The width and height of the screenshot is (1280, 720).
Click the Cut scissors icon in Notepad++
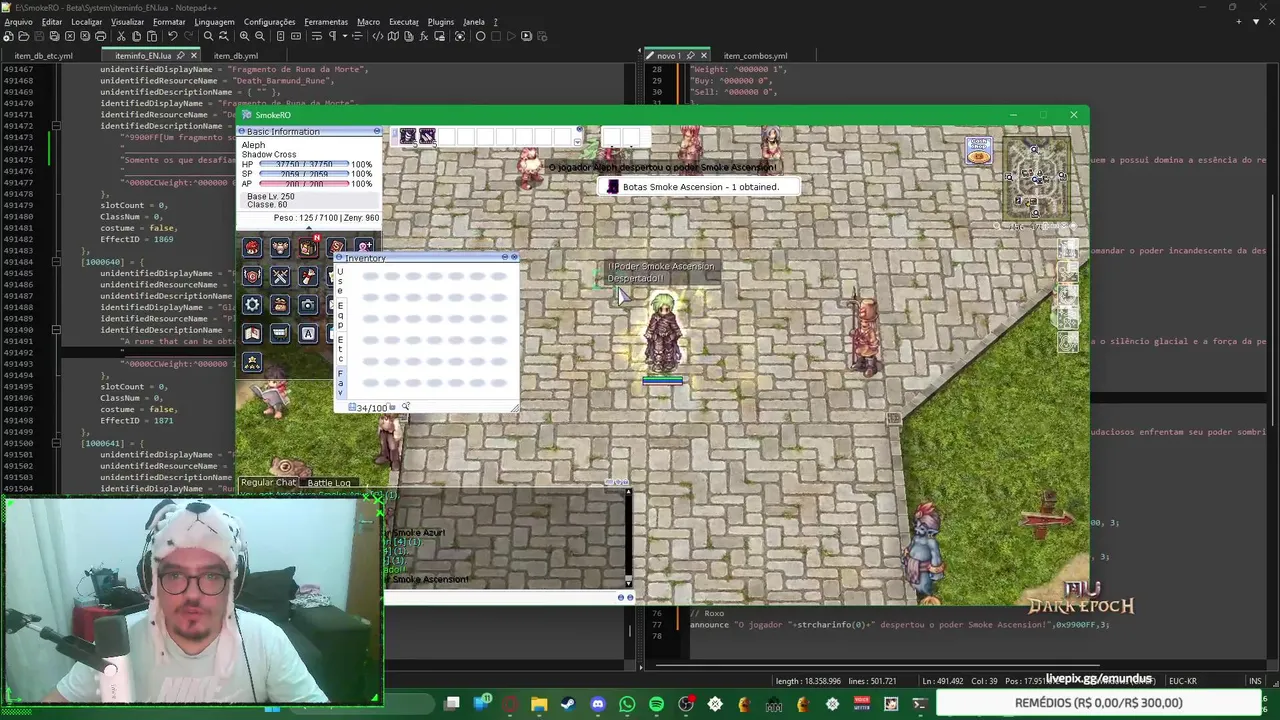(120, 36)
